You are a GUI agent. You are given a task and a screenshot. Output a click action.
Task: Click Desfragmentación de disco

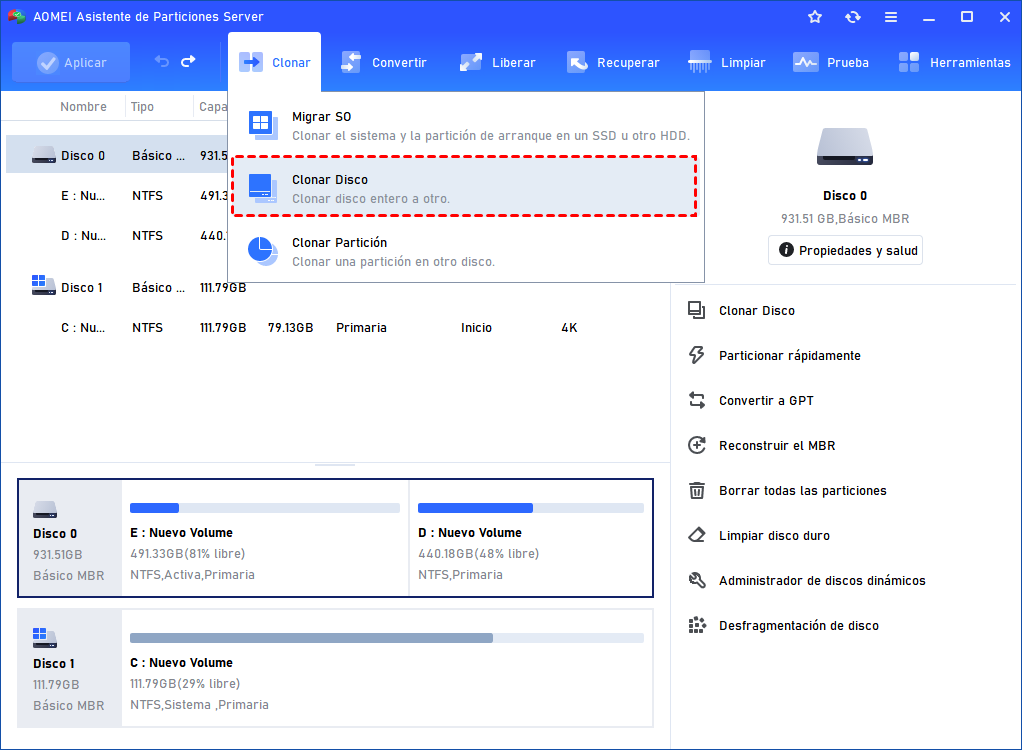pos(799,626)
